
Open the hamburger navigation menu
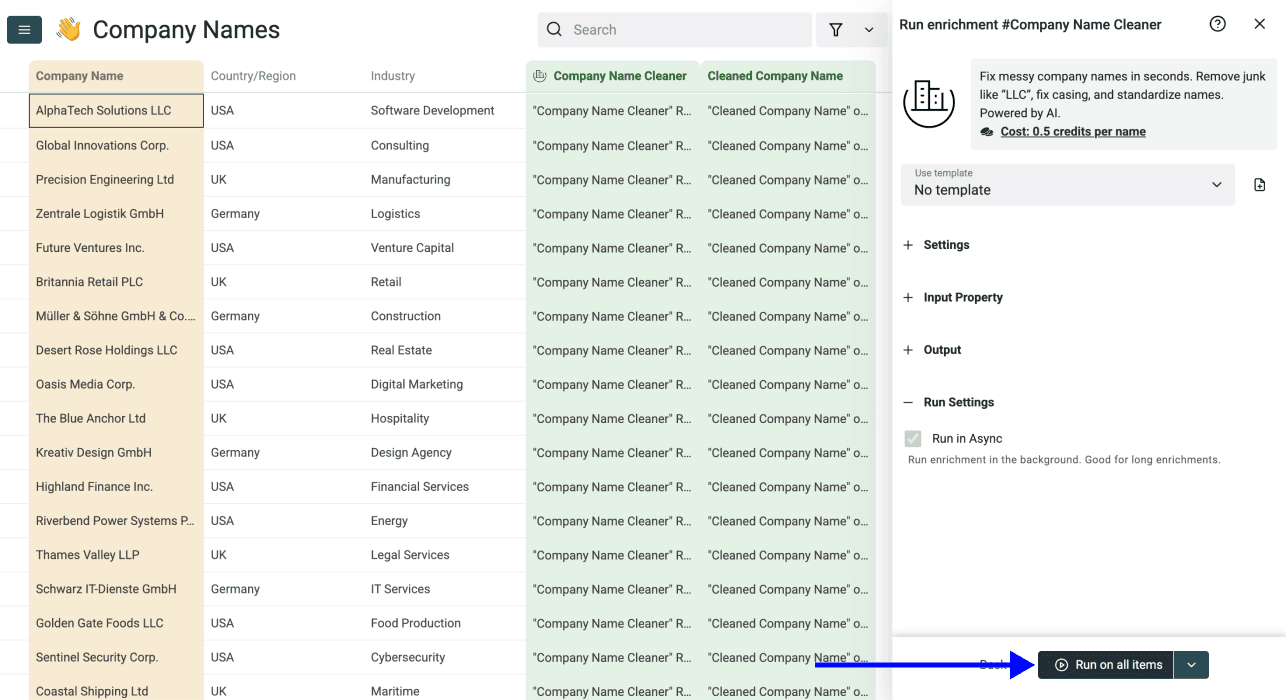pos(24,29)
